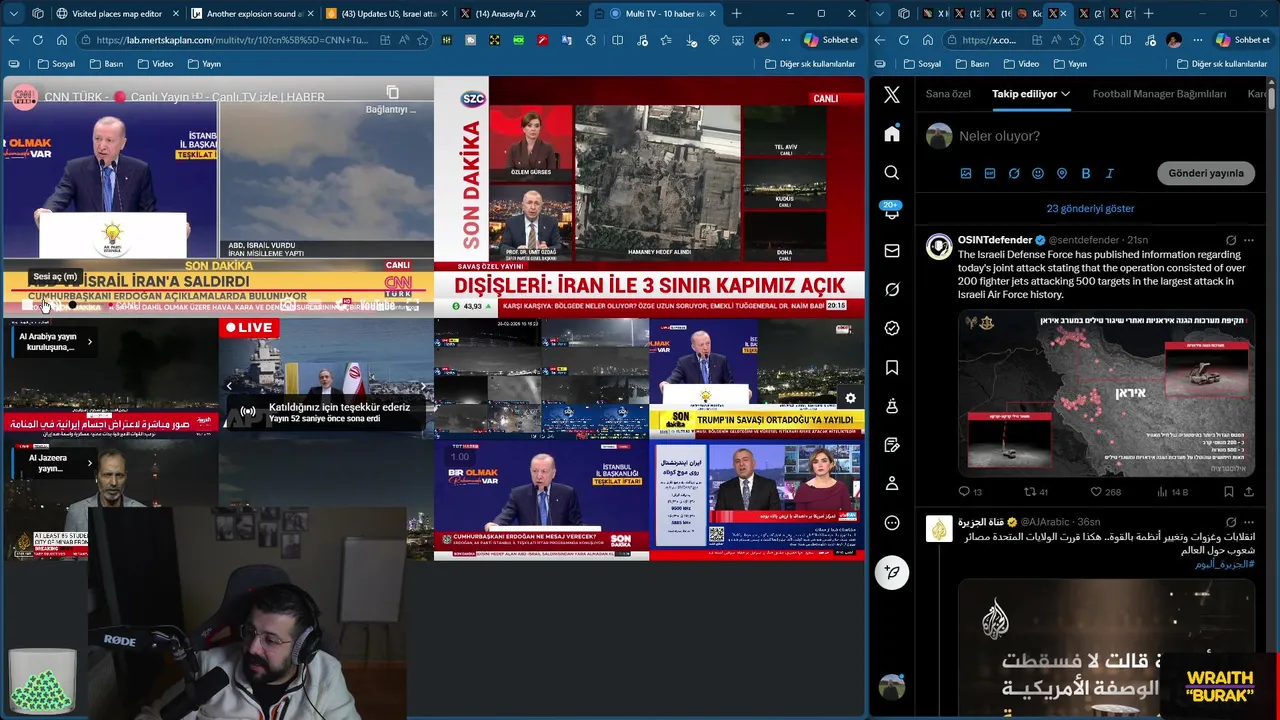Viewport: 1280px width, 720px height.
Task: Switch to Updates US, Israel tab
Action: coord(386,13)
